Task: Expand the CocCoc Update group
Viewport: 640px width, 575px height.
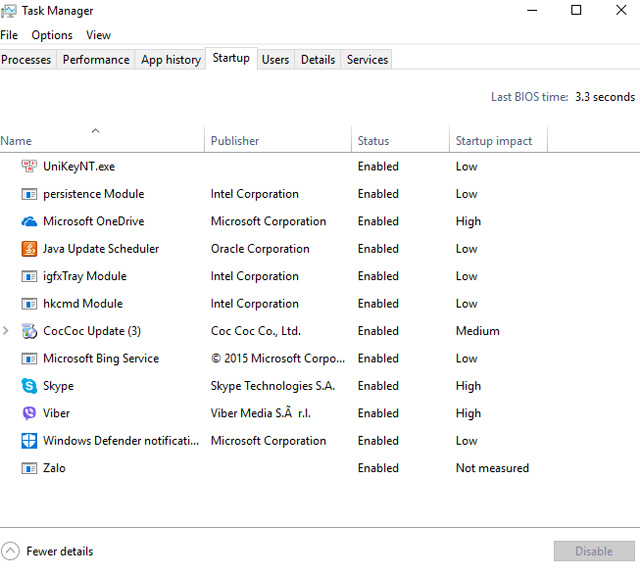Action: click(5, 331)
